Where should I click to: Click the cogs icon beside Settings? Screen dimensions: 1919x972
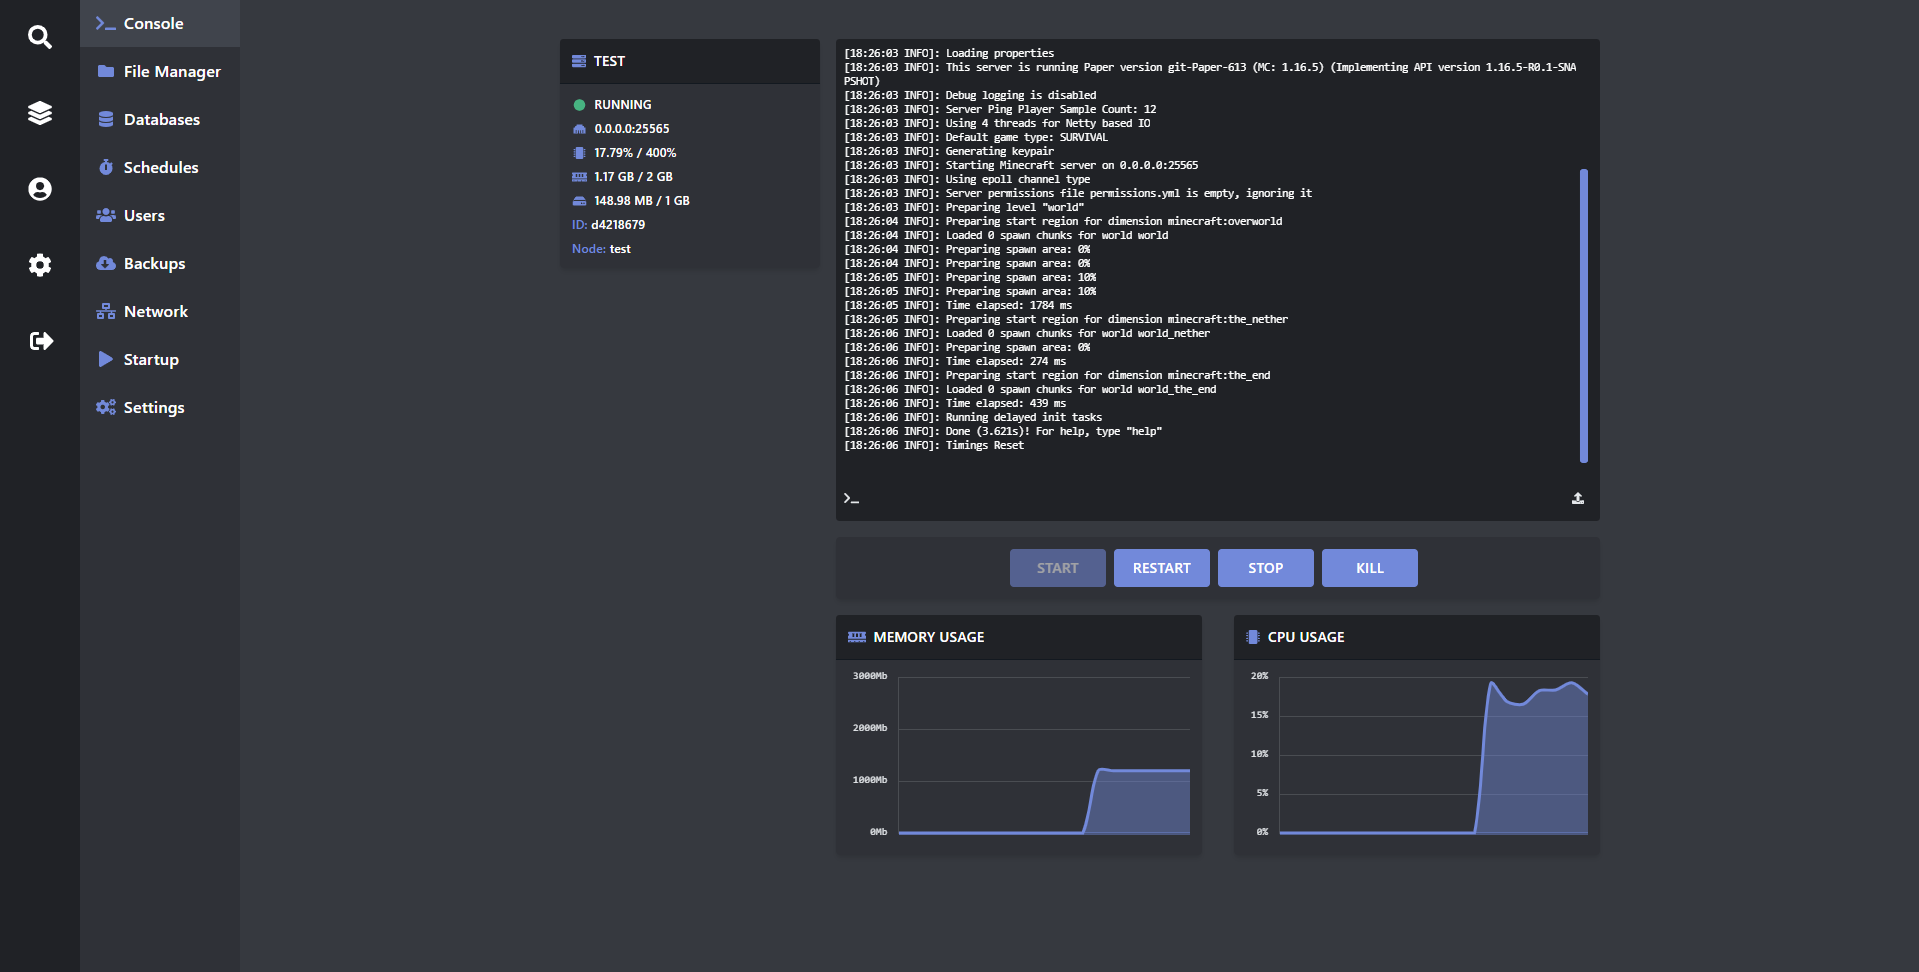[106, 407]
